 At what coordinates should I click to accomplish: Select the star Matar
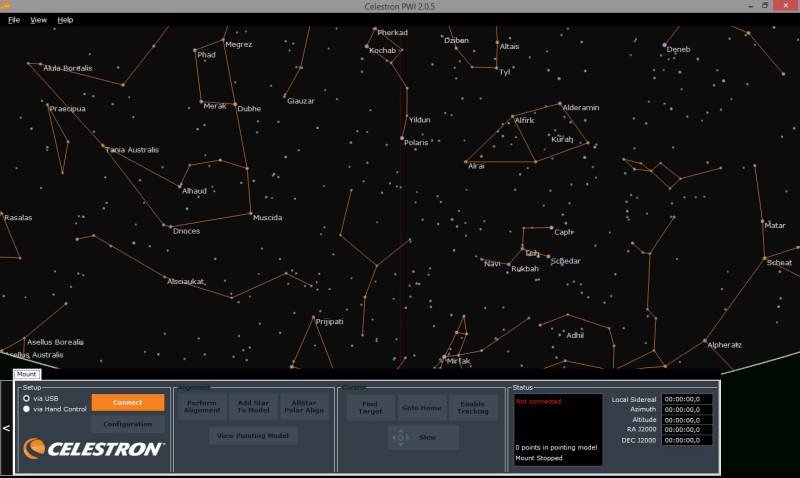762,221
